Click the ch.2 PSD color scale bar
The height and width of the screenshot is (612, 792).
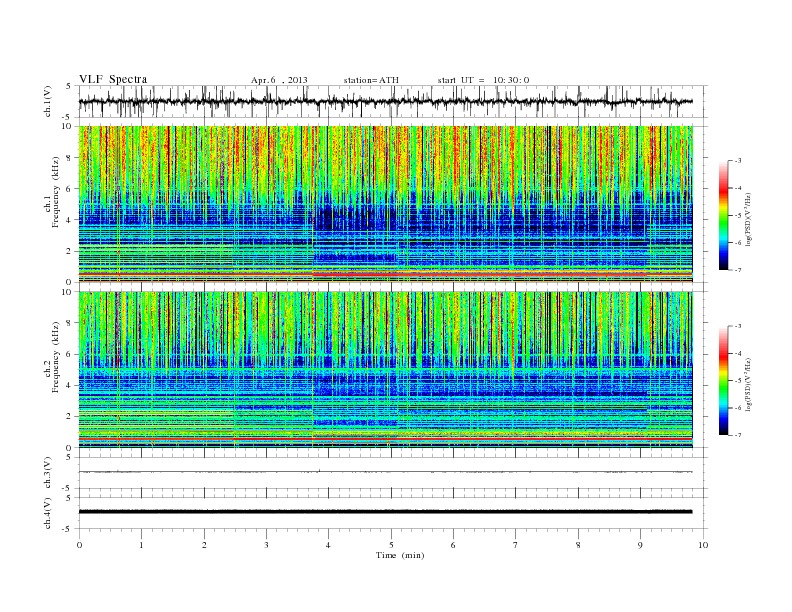click(723, 381)
